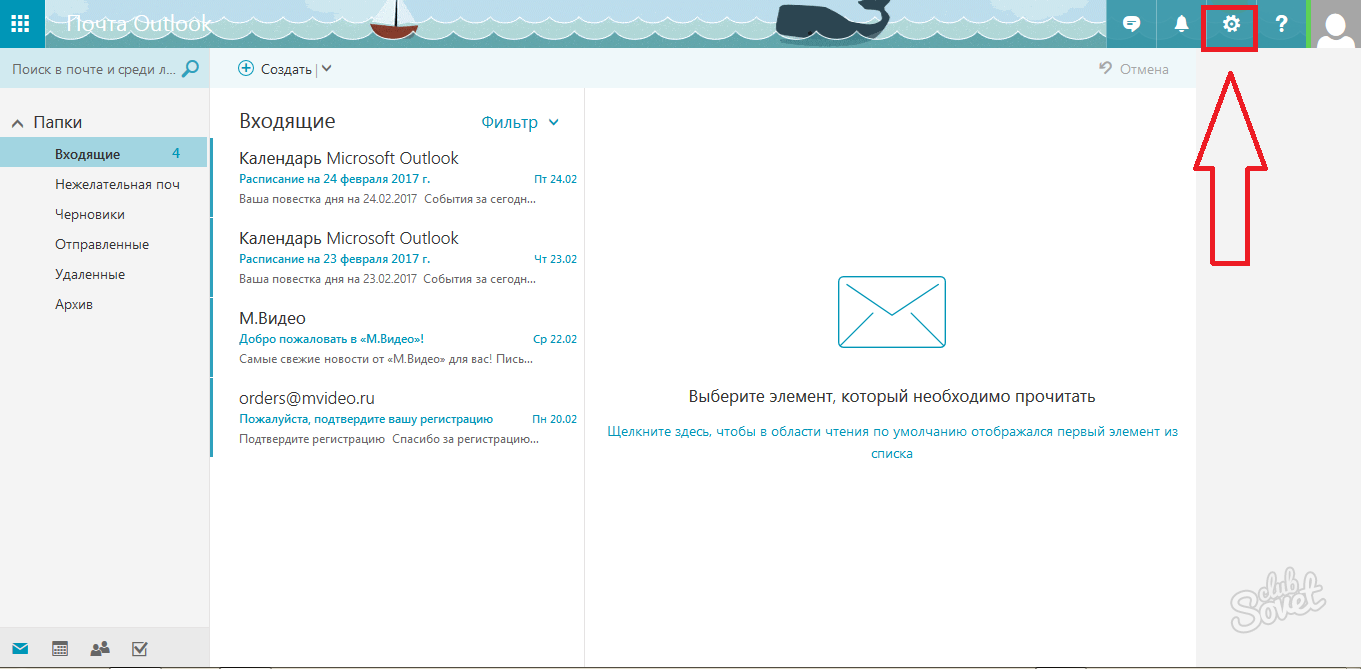1361x669 pixels.
Task: Click the mail search input field
Action: tap(92, 69)
